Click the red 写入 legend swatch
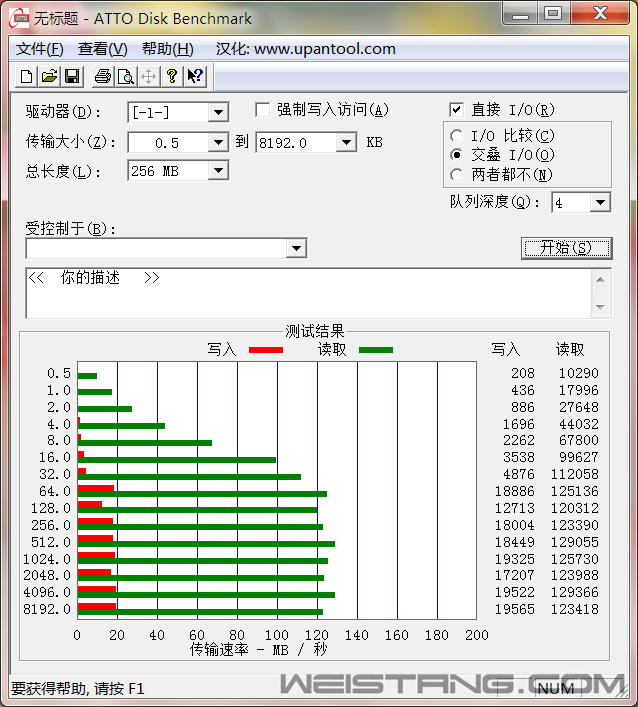Image resolution: width=638 pixels, height=707 pixels. (x=266, y=350)
